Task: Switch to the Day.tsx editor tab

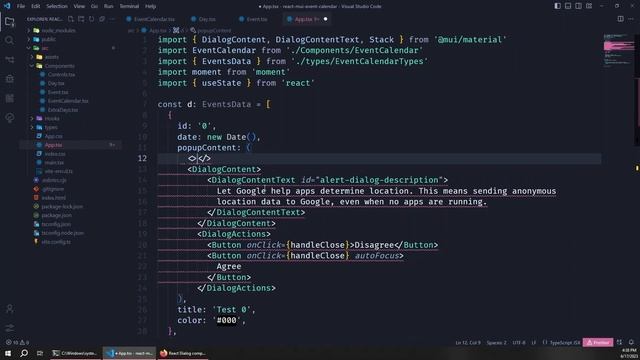Action: coord(203,19)
